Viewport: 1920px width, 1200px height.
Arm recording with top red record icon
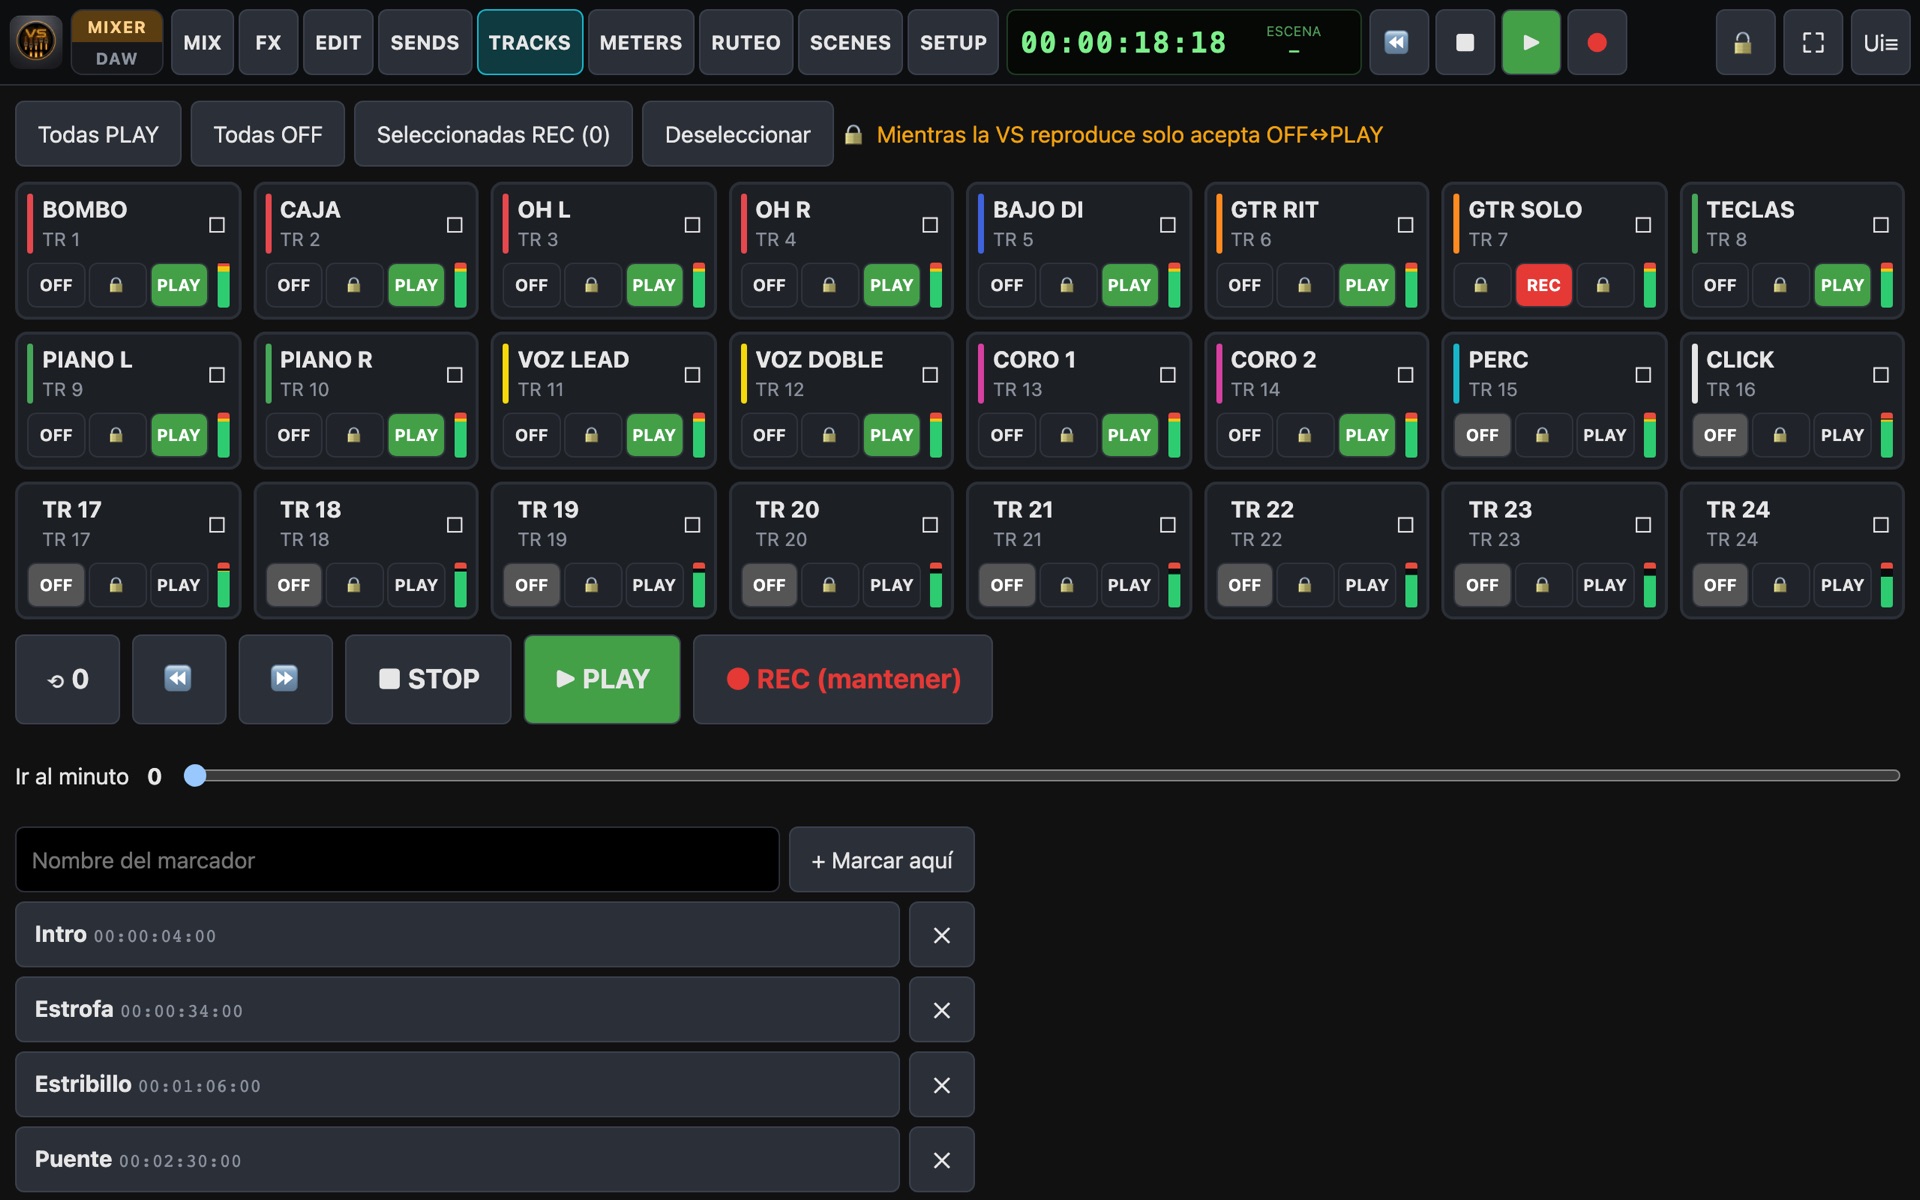point(1597,43)
